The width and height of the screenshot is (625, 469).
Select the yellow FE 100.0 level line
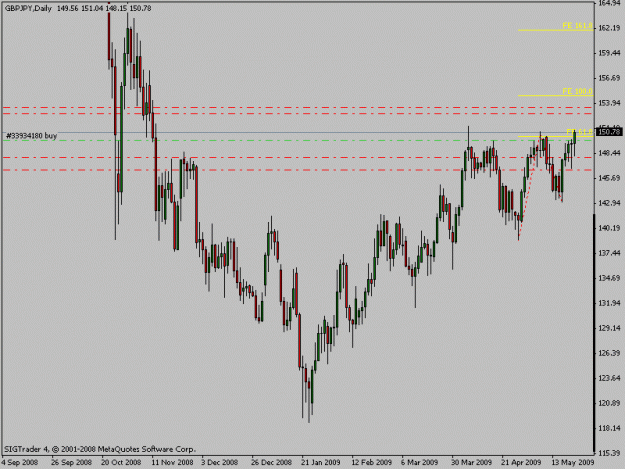click(x=555, y=96)
